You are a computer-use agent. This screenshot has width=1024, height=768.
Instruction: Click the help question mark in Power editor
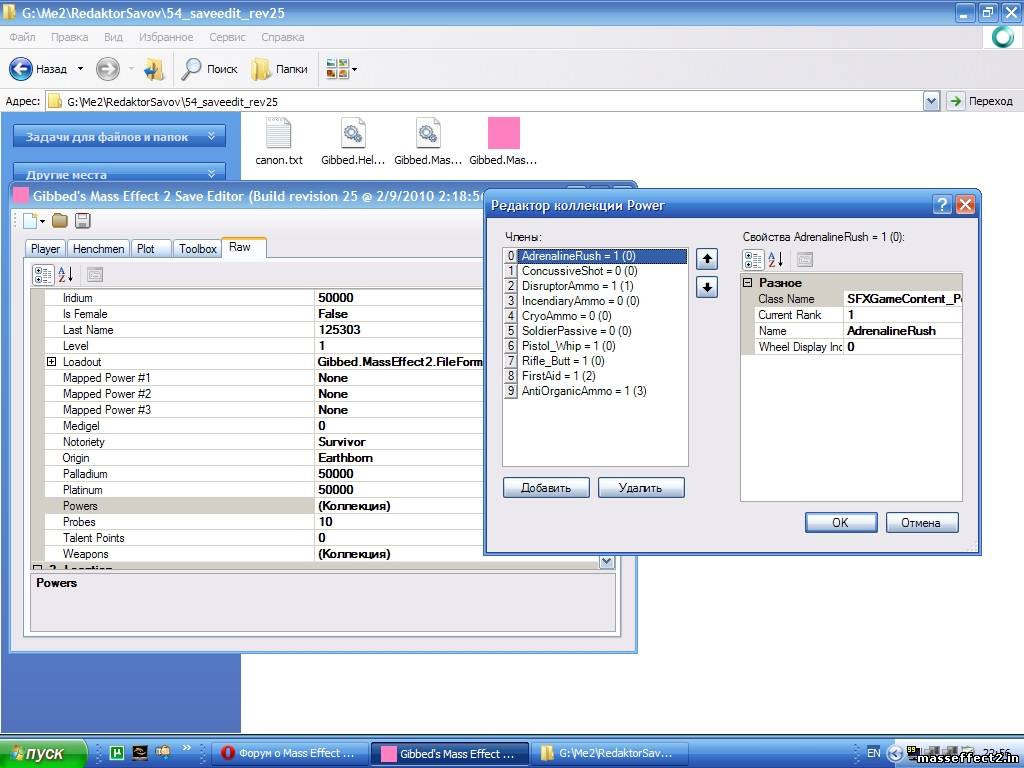pyautogui.click(x=942, y=205)
